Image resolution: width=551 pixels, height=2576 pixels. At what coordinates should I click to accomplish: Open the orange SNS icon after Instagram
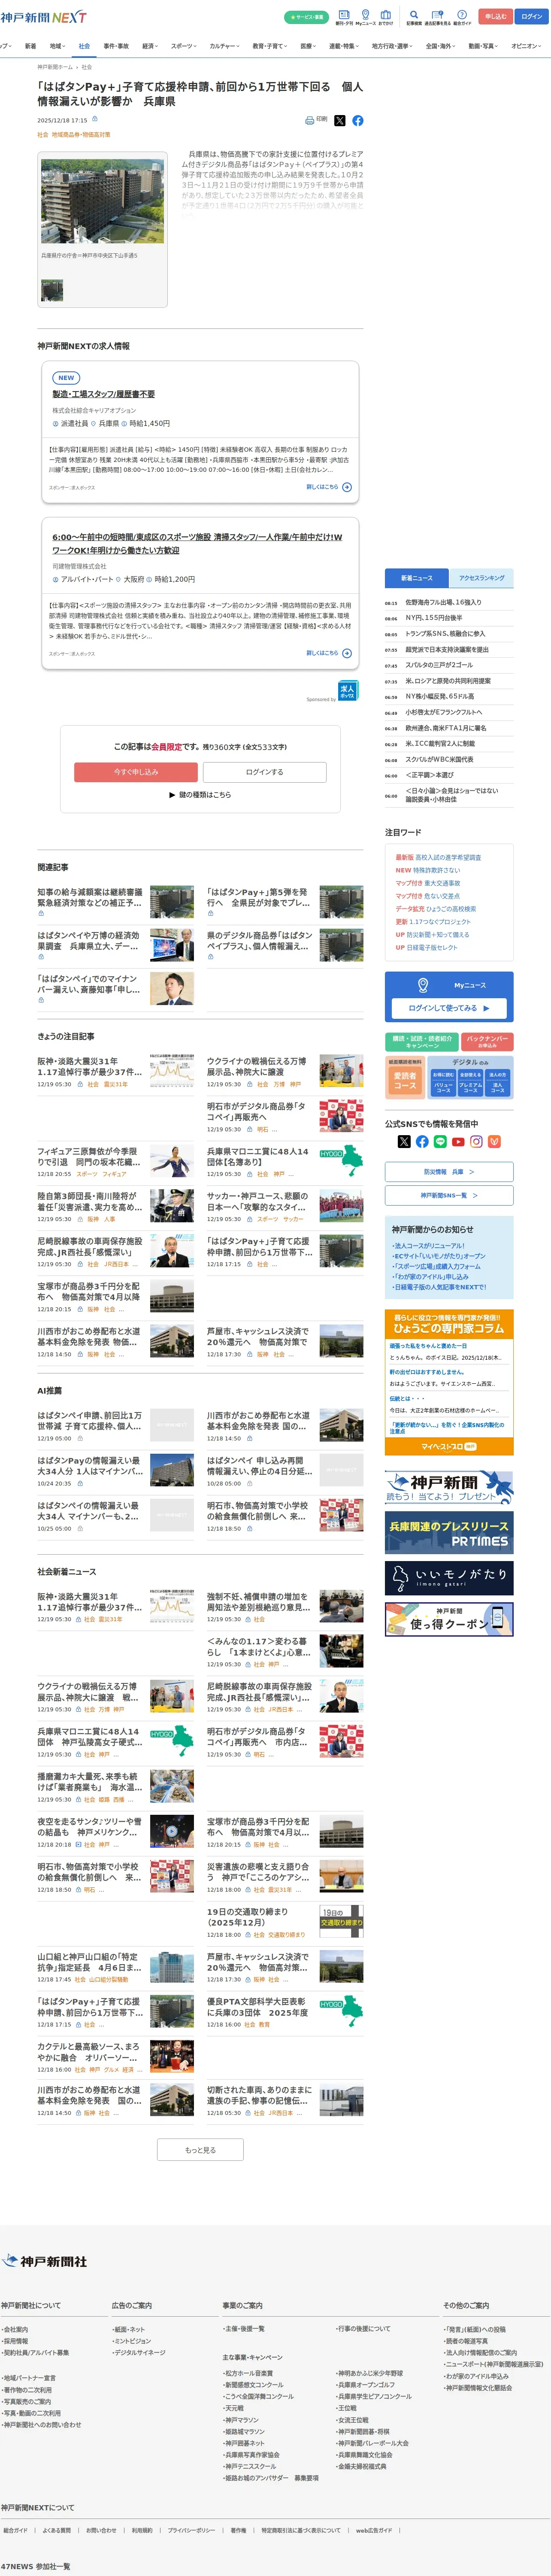(494, 1141)
